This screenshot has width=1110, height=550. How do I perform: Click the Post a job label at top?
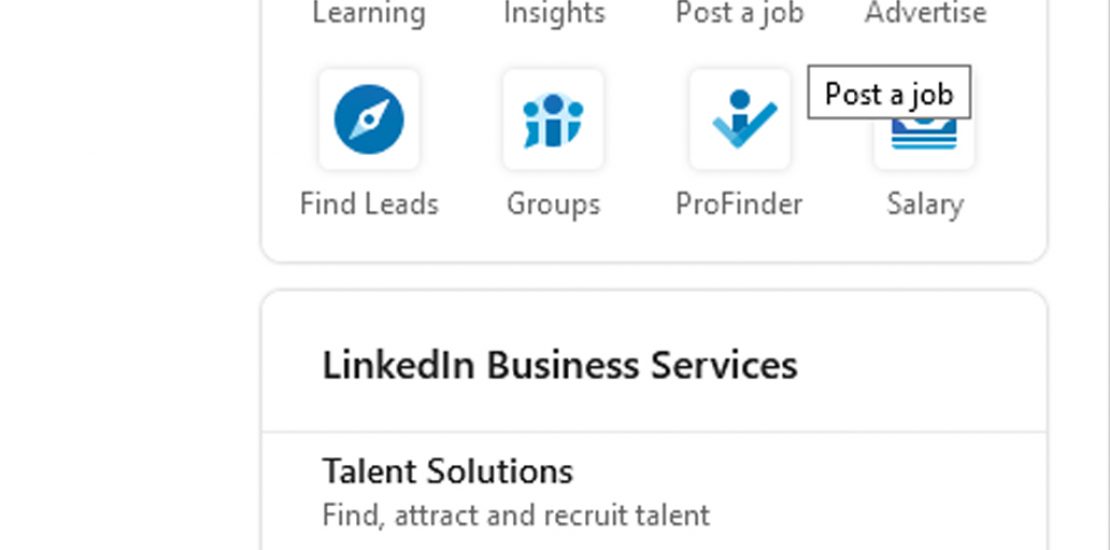pos(739,13)
